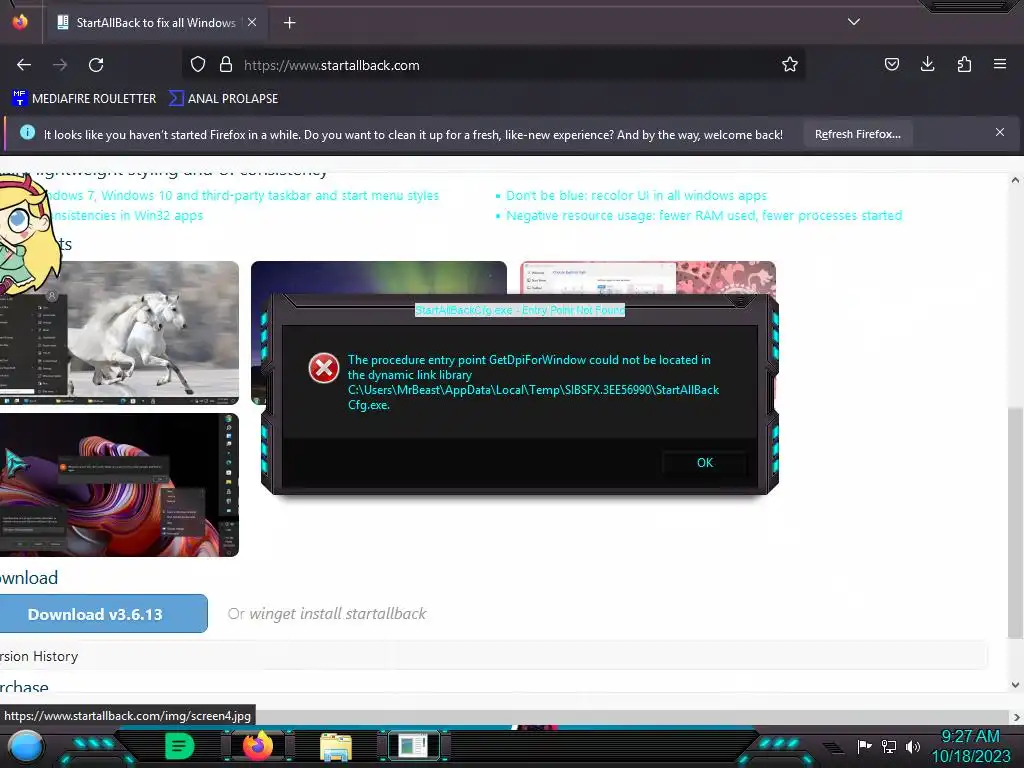This screenshot has height=768, width=1024.
Task: Click the info icon in the notification bar
Action: (27, 133)
